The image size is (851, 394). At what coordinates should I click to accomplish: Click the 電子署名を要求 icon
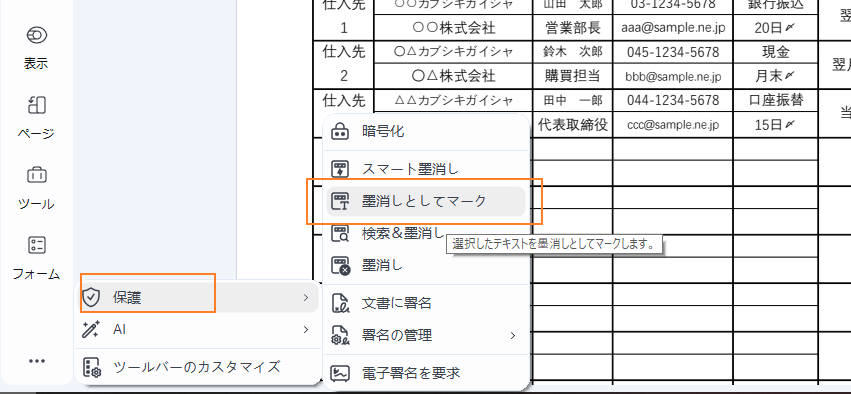(340, 373)
